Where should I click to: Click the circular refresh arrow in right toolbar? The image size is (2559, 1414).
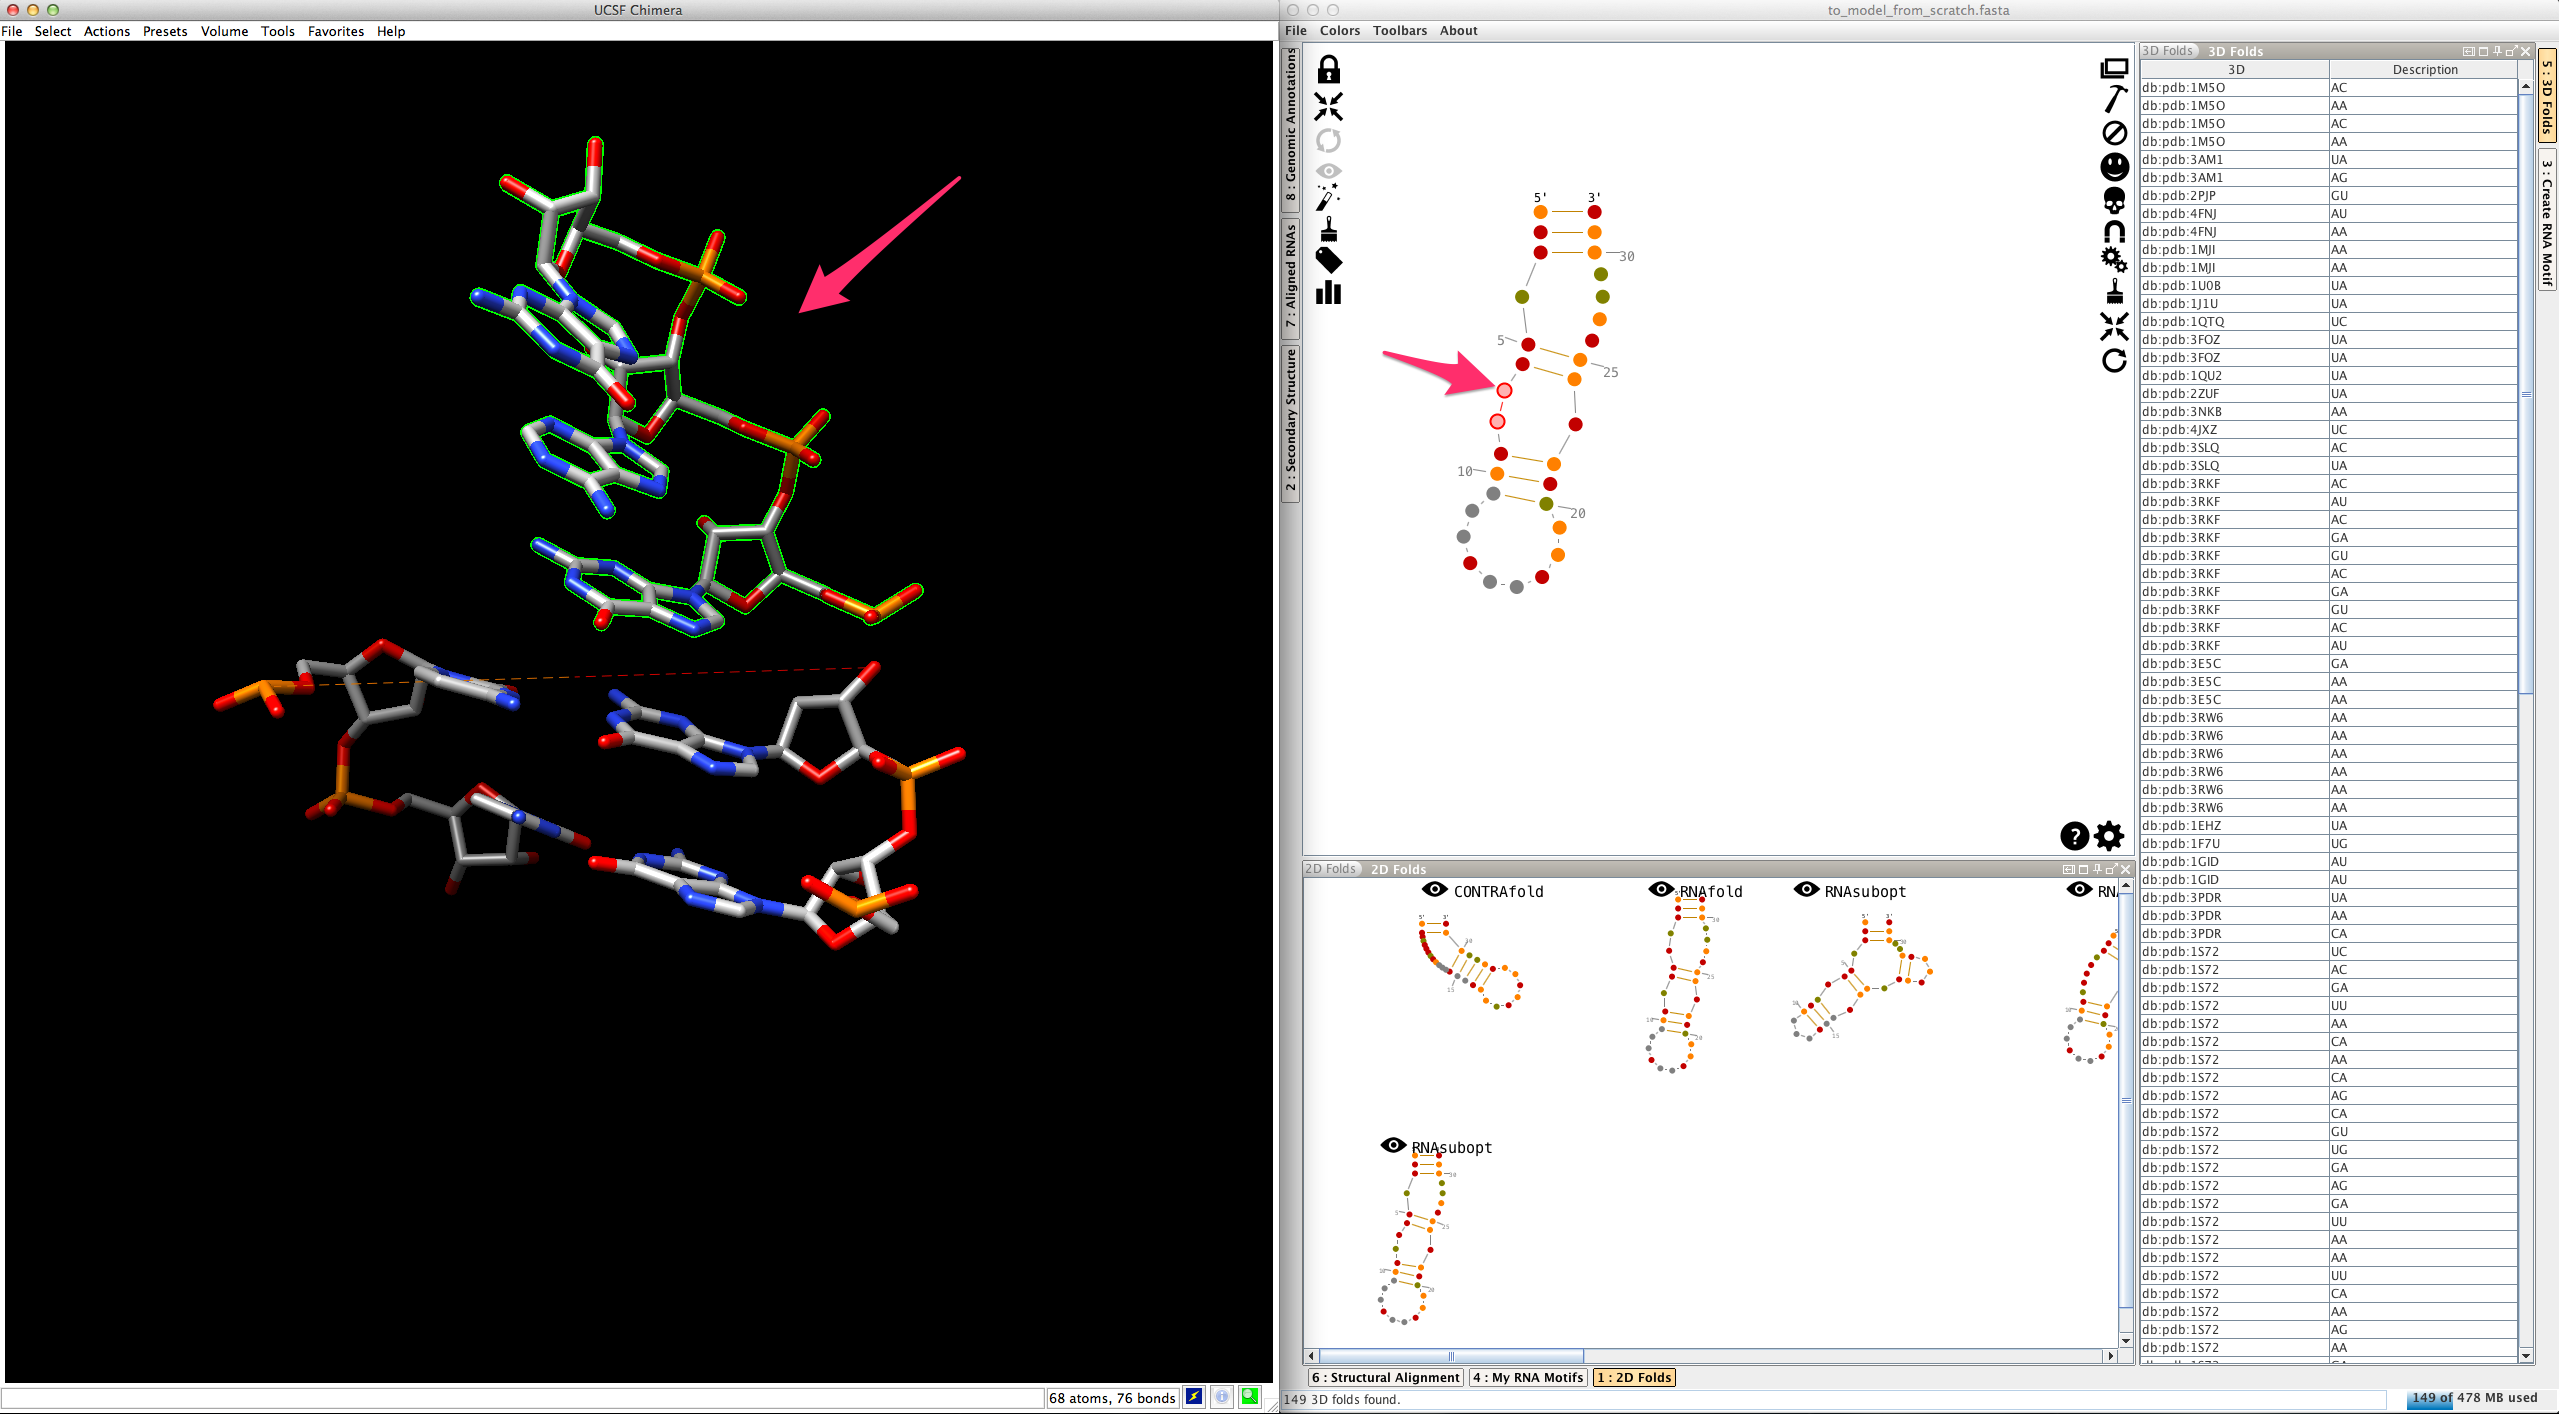[x=2114, y=360]
